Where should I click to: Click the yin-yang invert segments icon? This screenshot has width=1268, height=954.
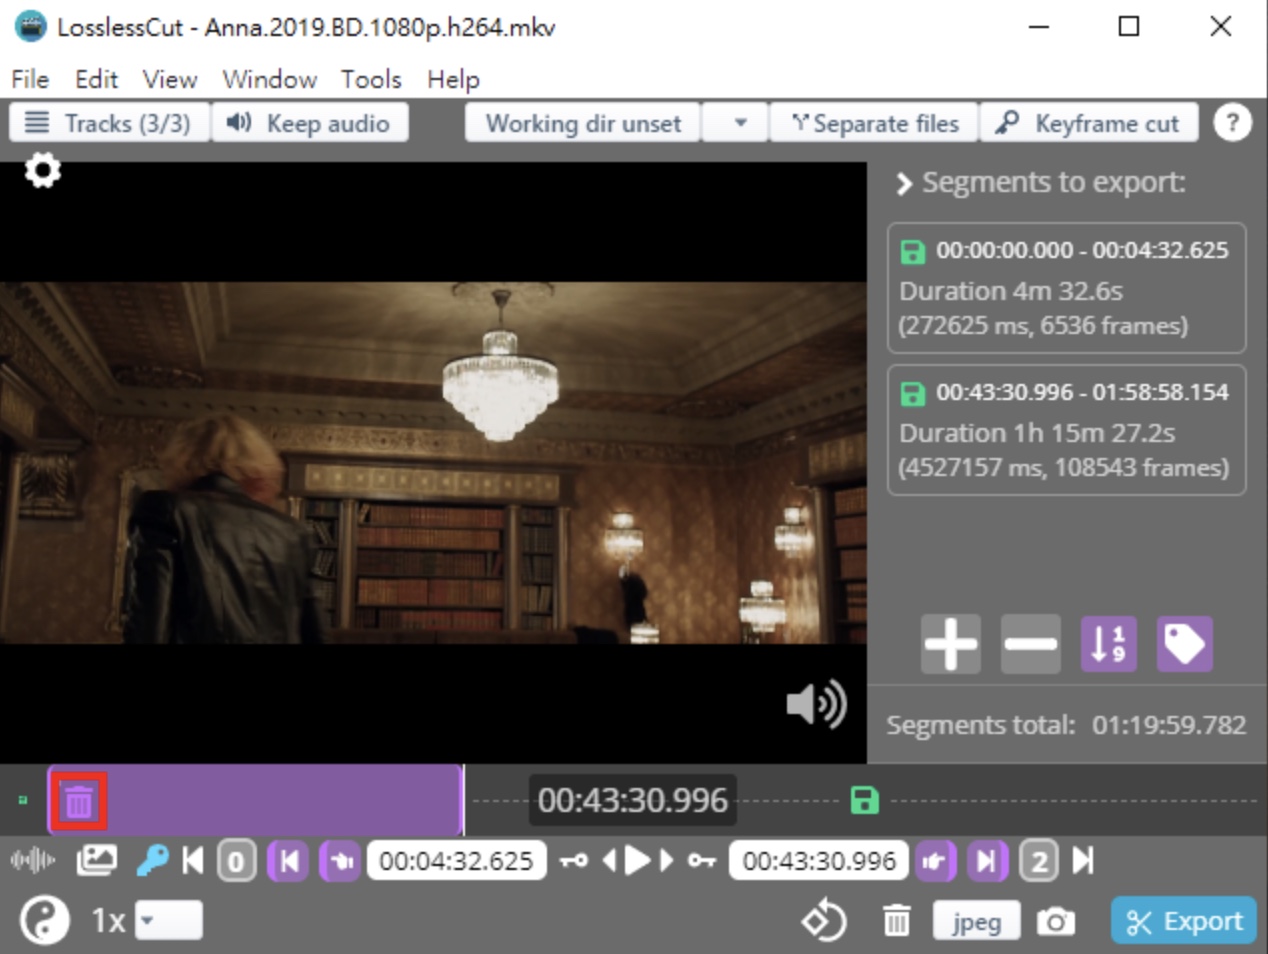[45, 920]
